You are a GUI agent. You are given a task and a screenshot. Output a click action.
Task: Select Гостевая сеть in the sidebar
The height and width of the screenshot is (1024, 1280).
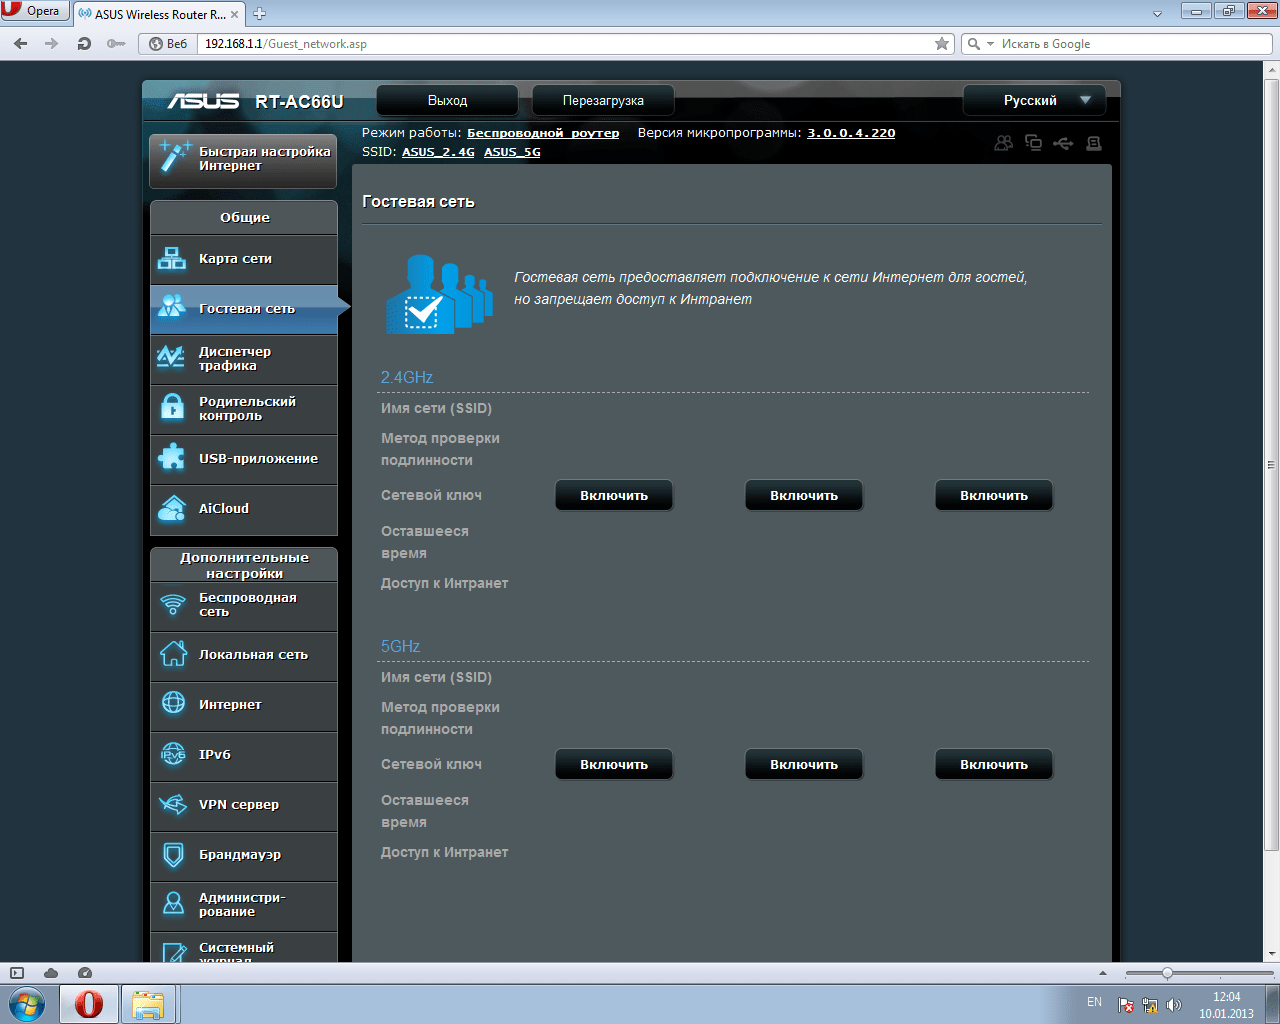pyautogui.click(x=244, y=309)
